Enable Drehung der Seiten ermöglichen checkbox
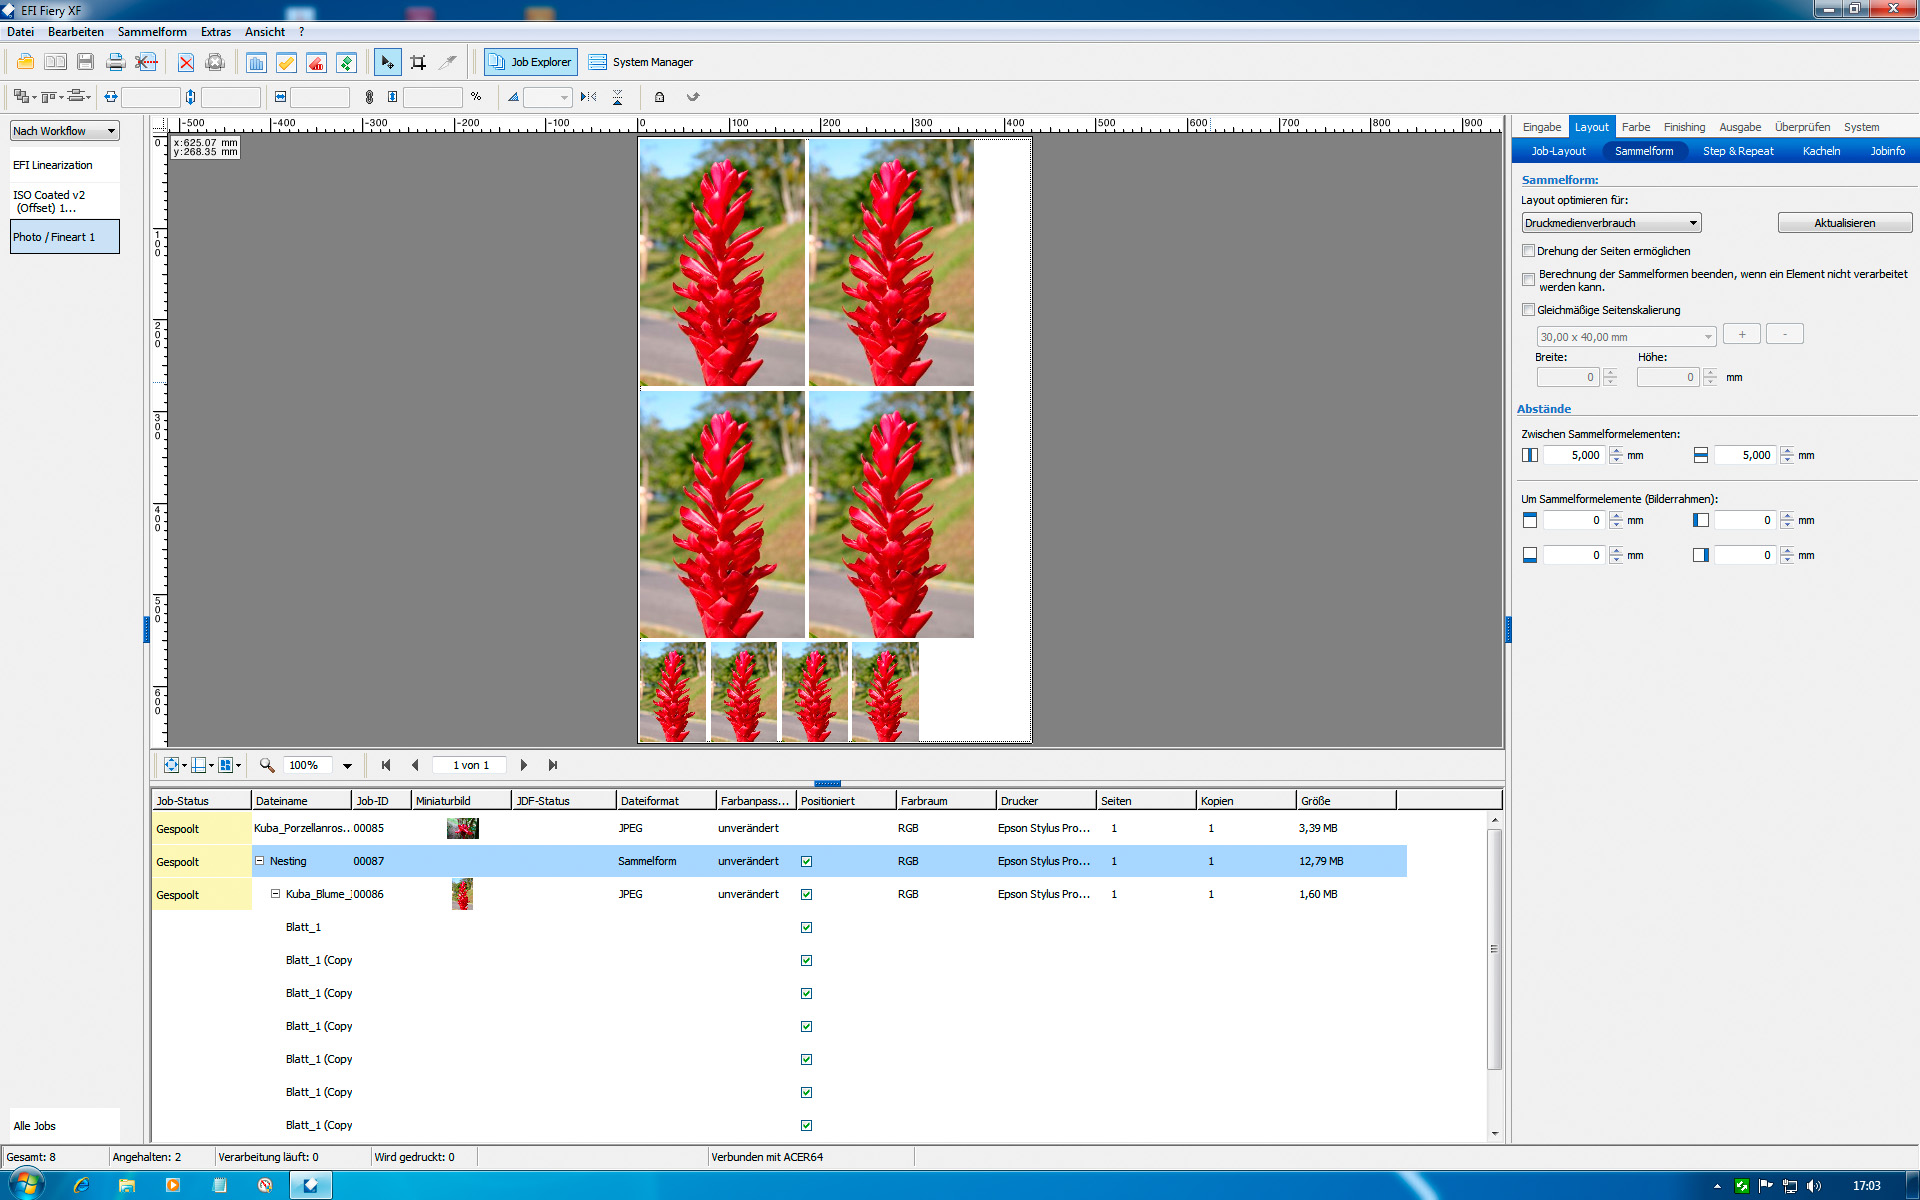1920x1200 pixels. (x=1528, y=251)
